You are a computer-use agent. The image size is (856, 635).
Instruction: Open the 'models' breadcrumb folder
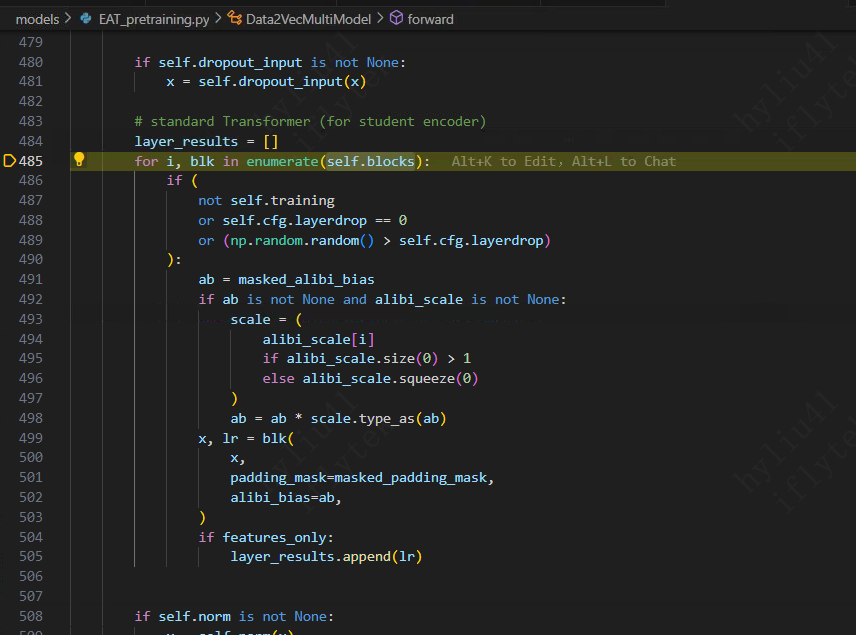pyautogui.click(x=37, y=19)
